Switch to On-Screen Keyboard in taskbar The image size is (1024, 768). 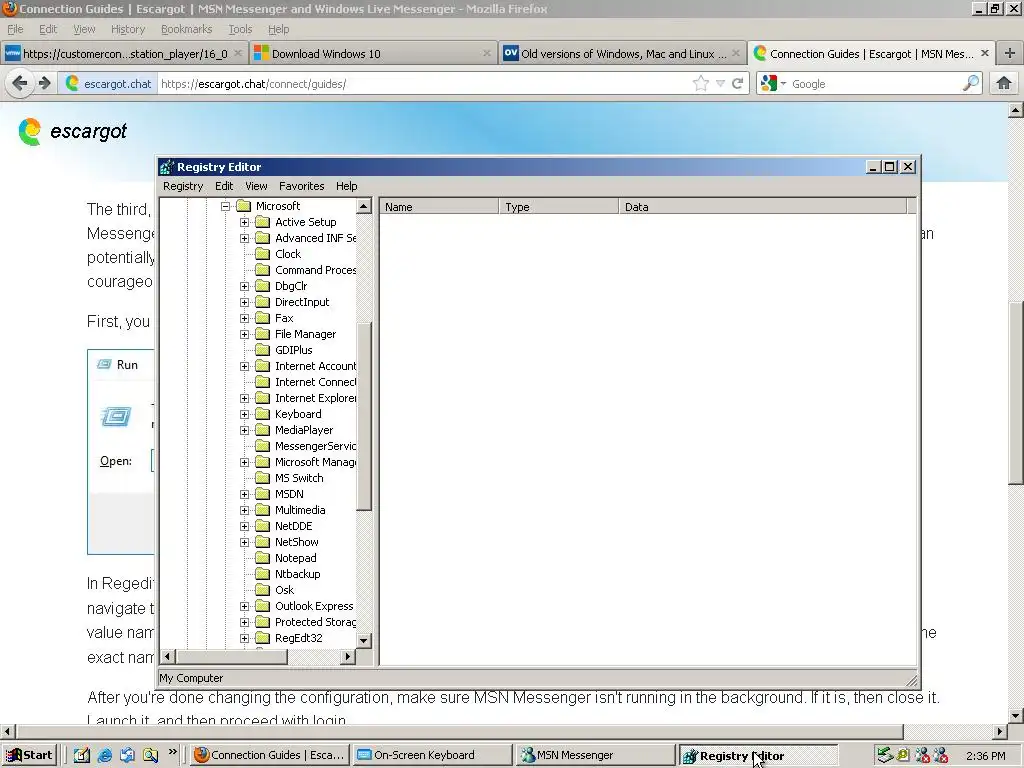click(x=432, y=755)
